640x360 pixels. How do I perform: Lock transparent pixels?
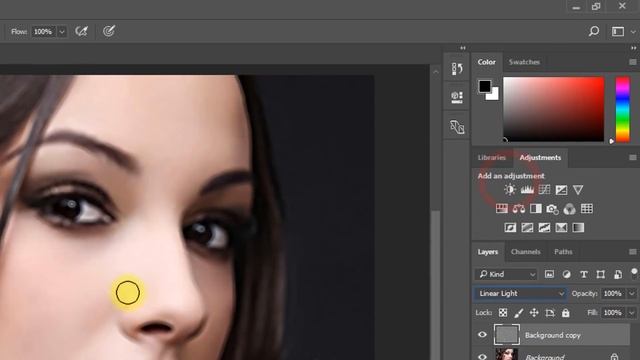tap(503, 313)
